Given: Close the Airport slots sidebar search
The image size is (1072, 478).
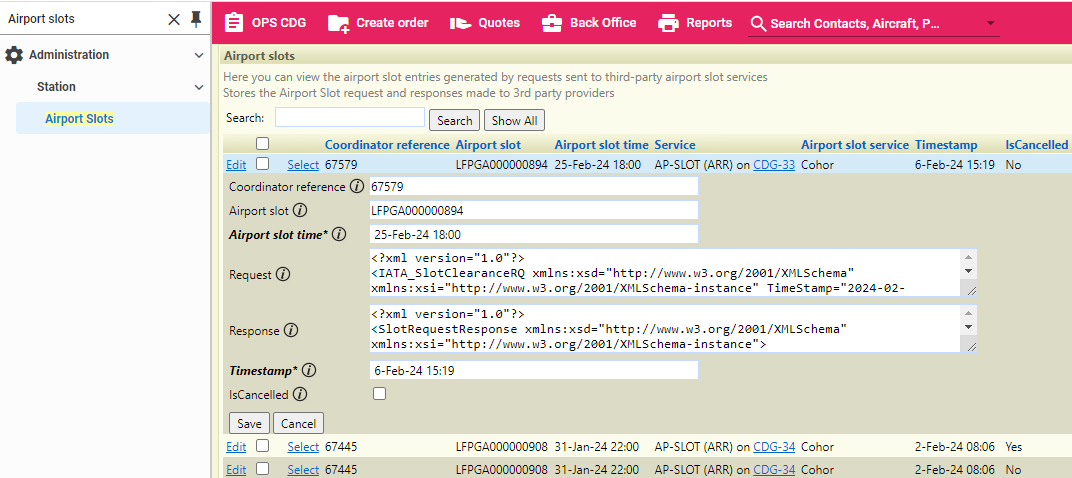Looking at the screenshot, I should pos(174,20).
